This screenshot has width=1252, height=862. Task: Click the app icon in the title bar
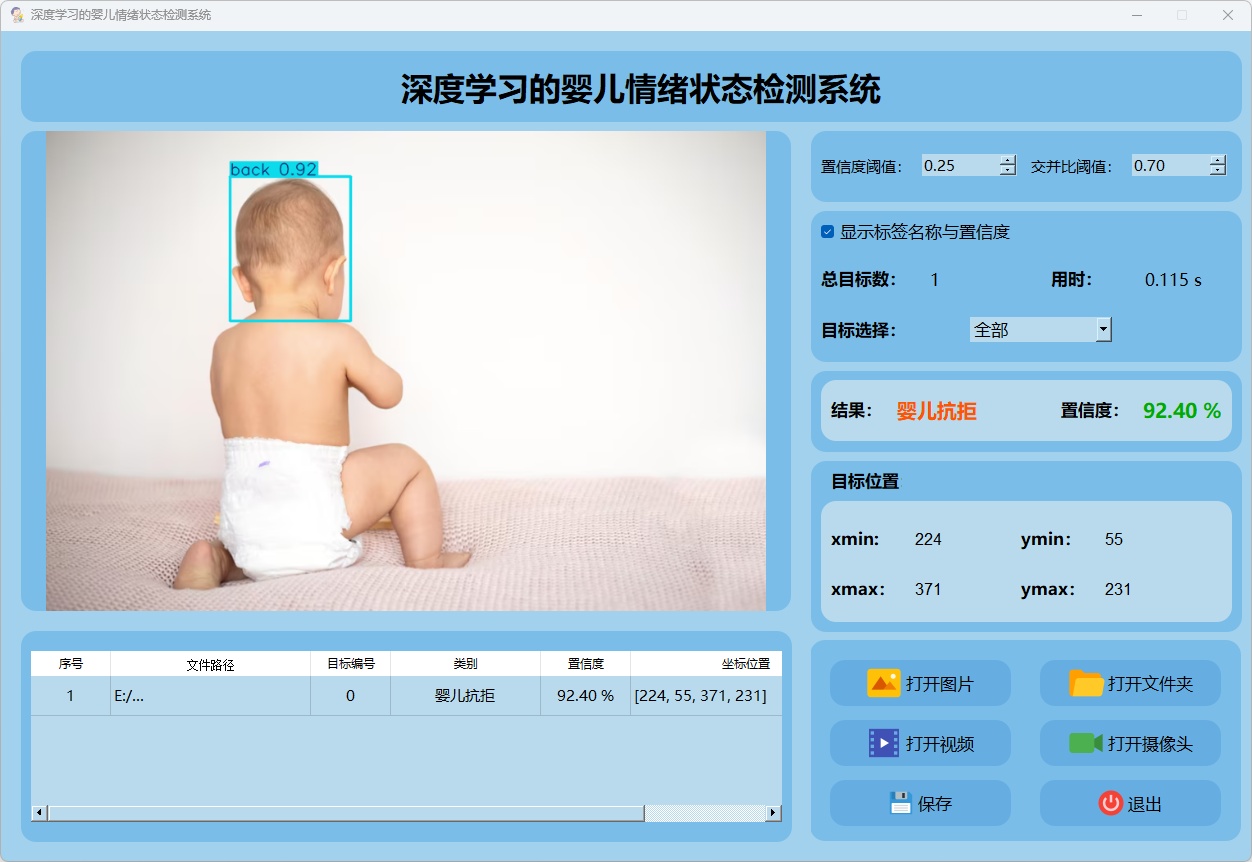pyautogui.click(x=16, y=15)
